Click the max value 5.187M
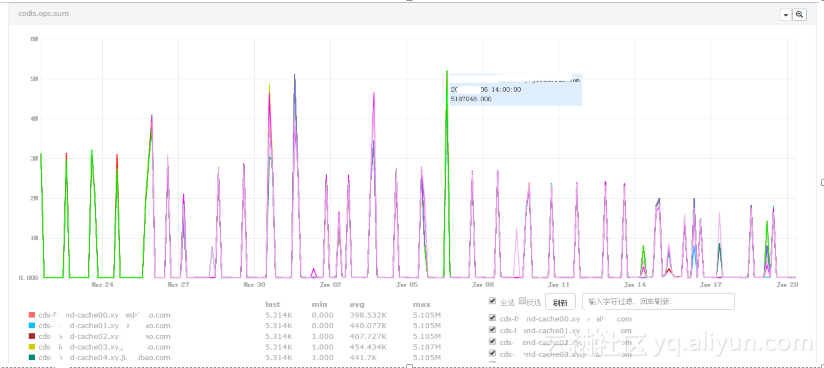Screen dimensions: 824x368 click(x=427, y=347)
